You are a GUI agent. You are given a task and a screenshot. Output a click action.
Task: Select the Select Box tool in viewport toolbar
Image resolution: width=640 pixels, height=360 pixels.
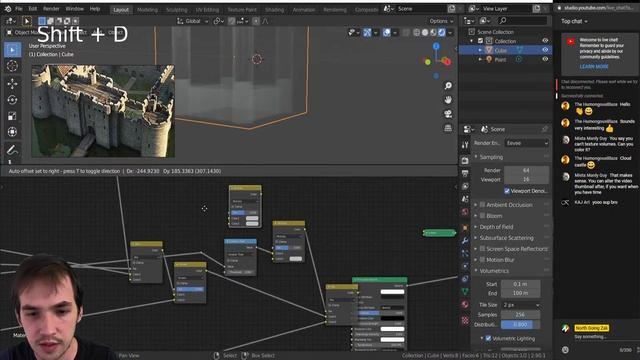(12, 50)
